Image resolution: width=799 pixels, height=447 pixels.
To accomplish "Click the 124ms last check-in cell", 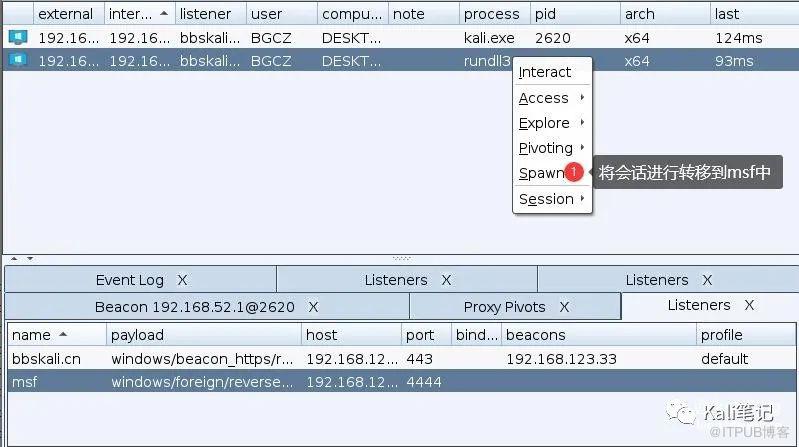I will click(739, 38).
